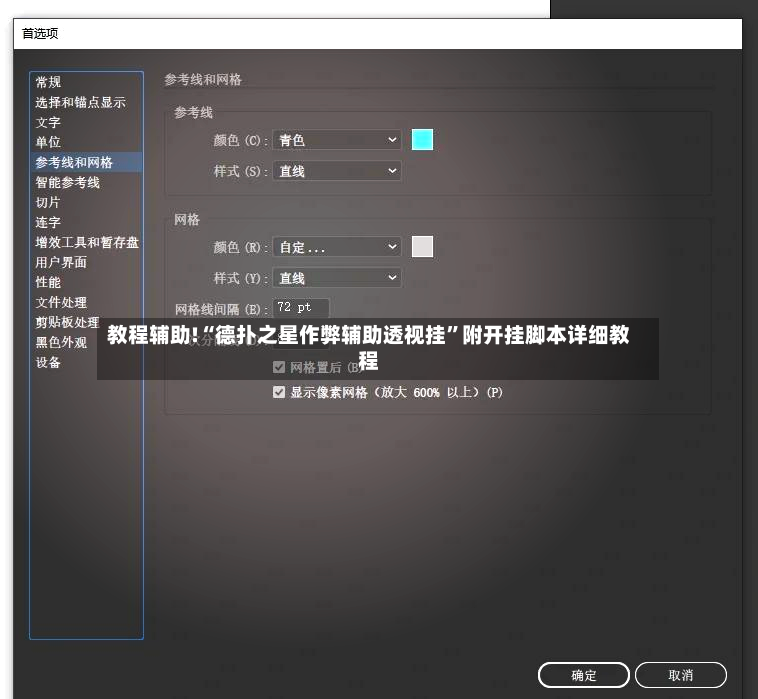This screenshot has height=699, width=758.
Task: Select 设备 category
Action: click(48, 363)
